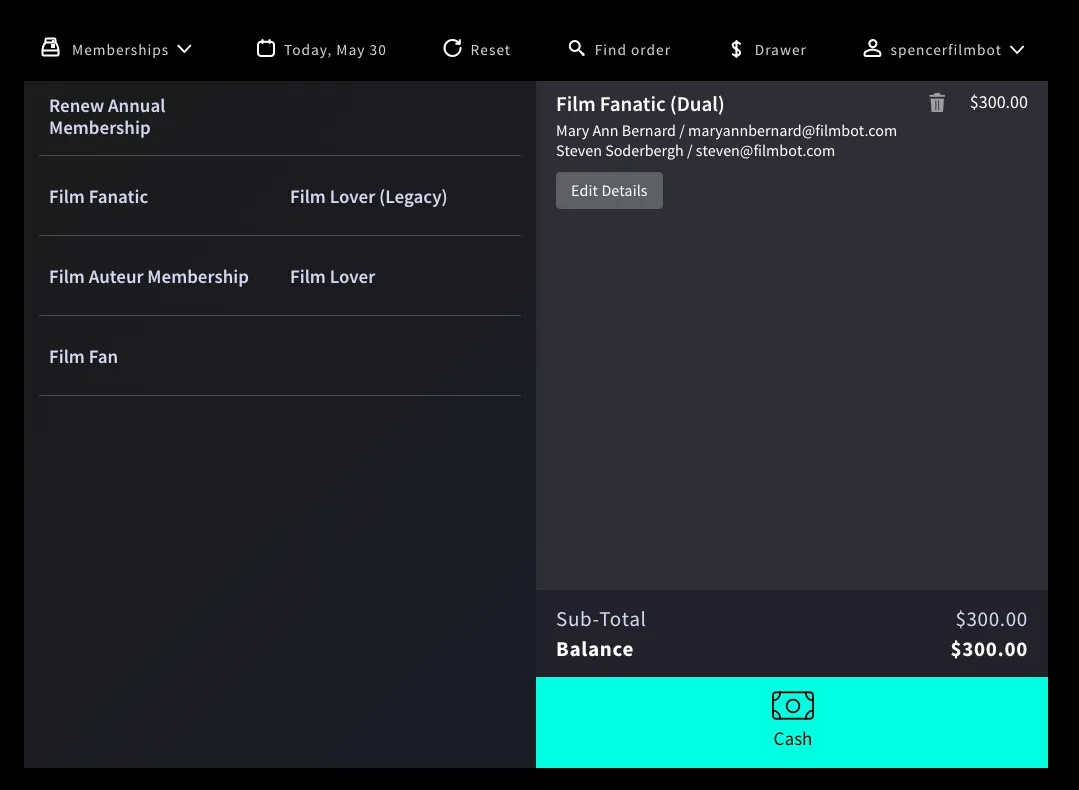The width and height of the screenshot is (1079, 790).
Task: Click Steven Soderbergh member line
Action: pos(695,151)
